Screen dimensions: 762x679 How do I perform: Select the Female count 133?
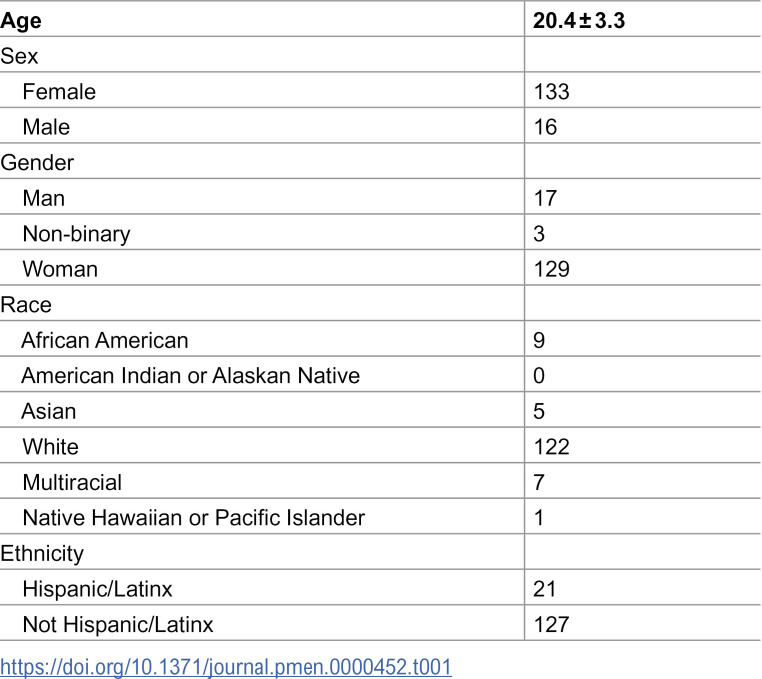[551, 92]
